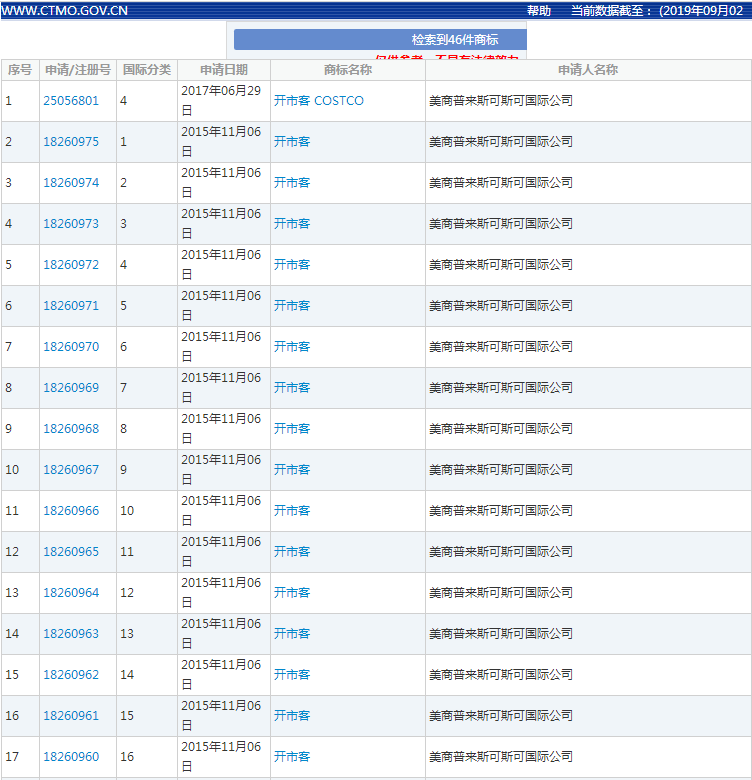Image resolution: width=752 pixels, height=780 pixels.
Task: Select the 当前数据截至 date text
Action: point(657,10)
